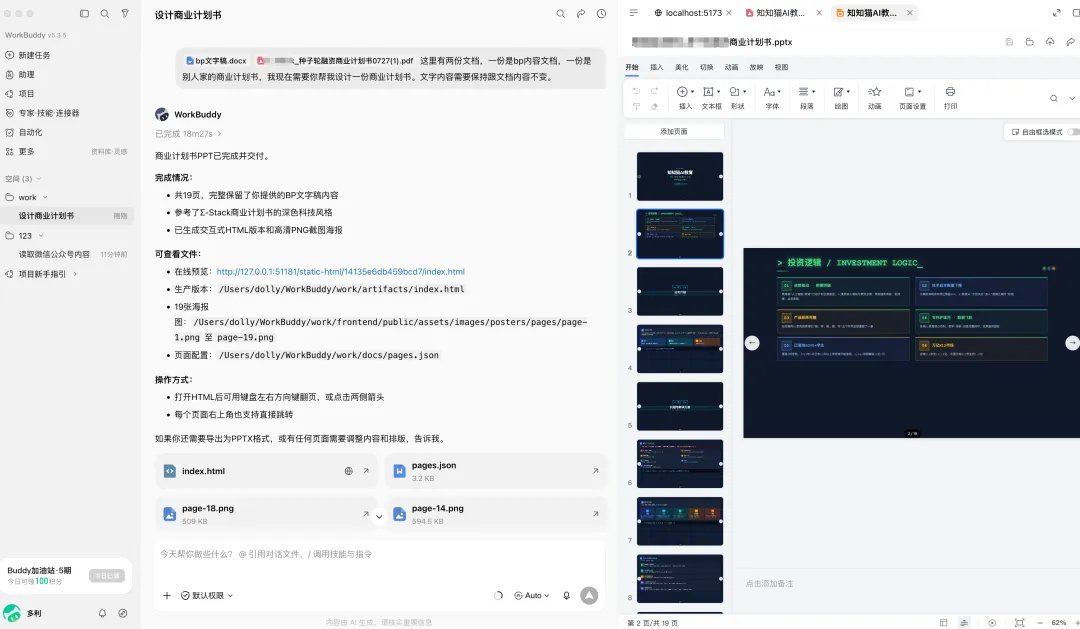This screenshot has width=1080, height=629.
Task: Click the compass icon next to the bell
Action: [123, 613]
